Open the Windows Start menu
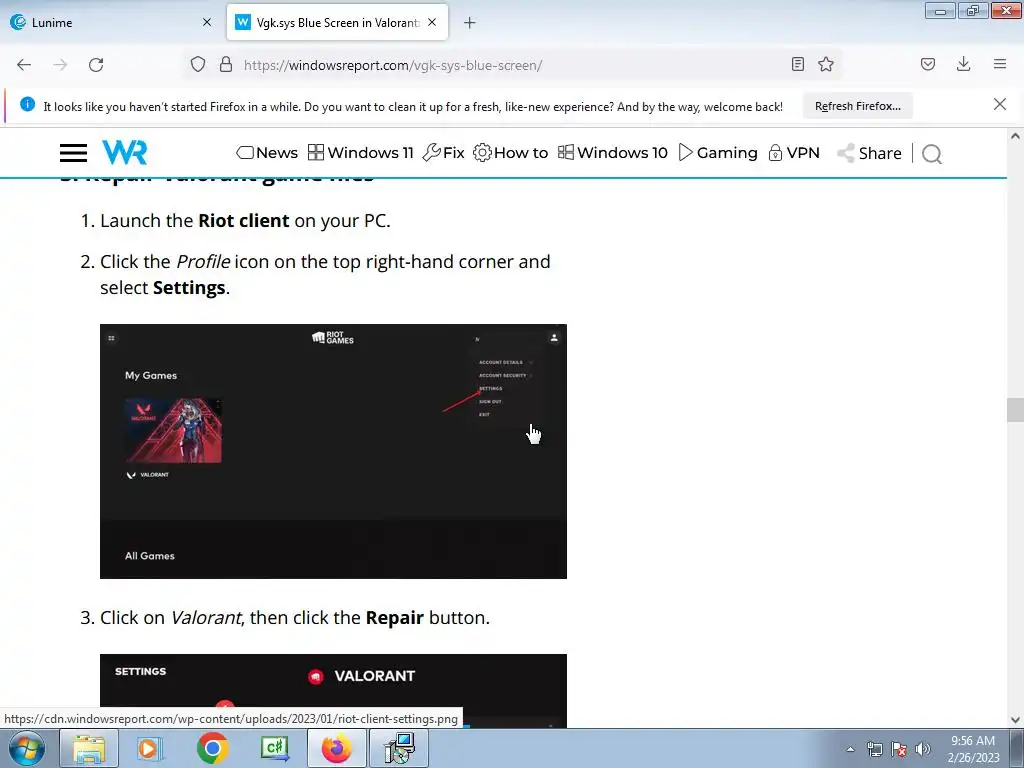Screen dimensions: 1024x768 [27, 749]
